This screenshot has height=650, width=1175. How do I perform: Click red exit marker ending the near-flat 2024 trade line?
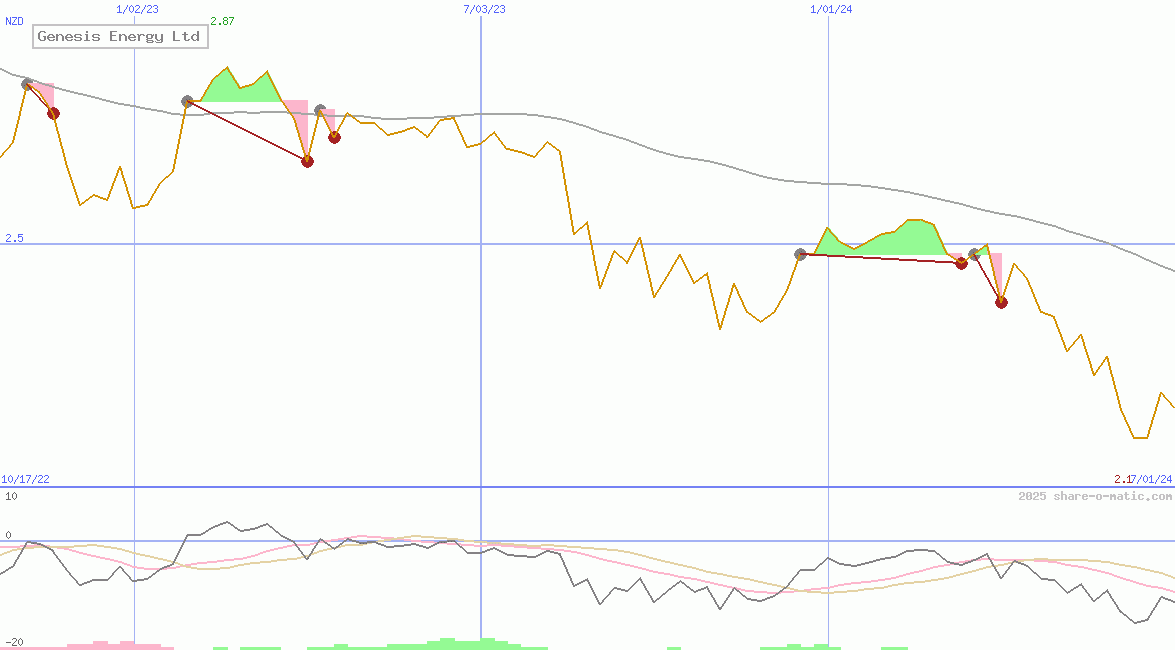tap(961, 263)
